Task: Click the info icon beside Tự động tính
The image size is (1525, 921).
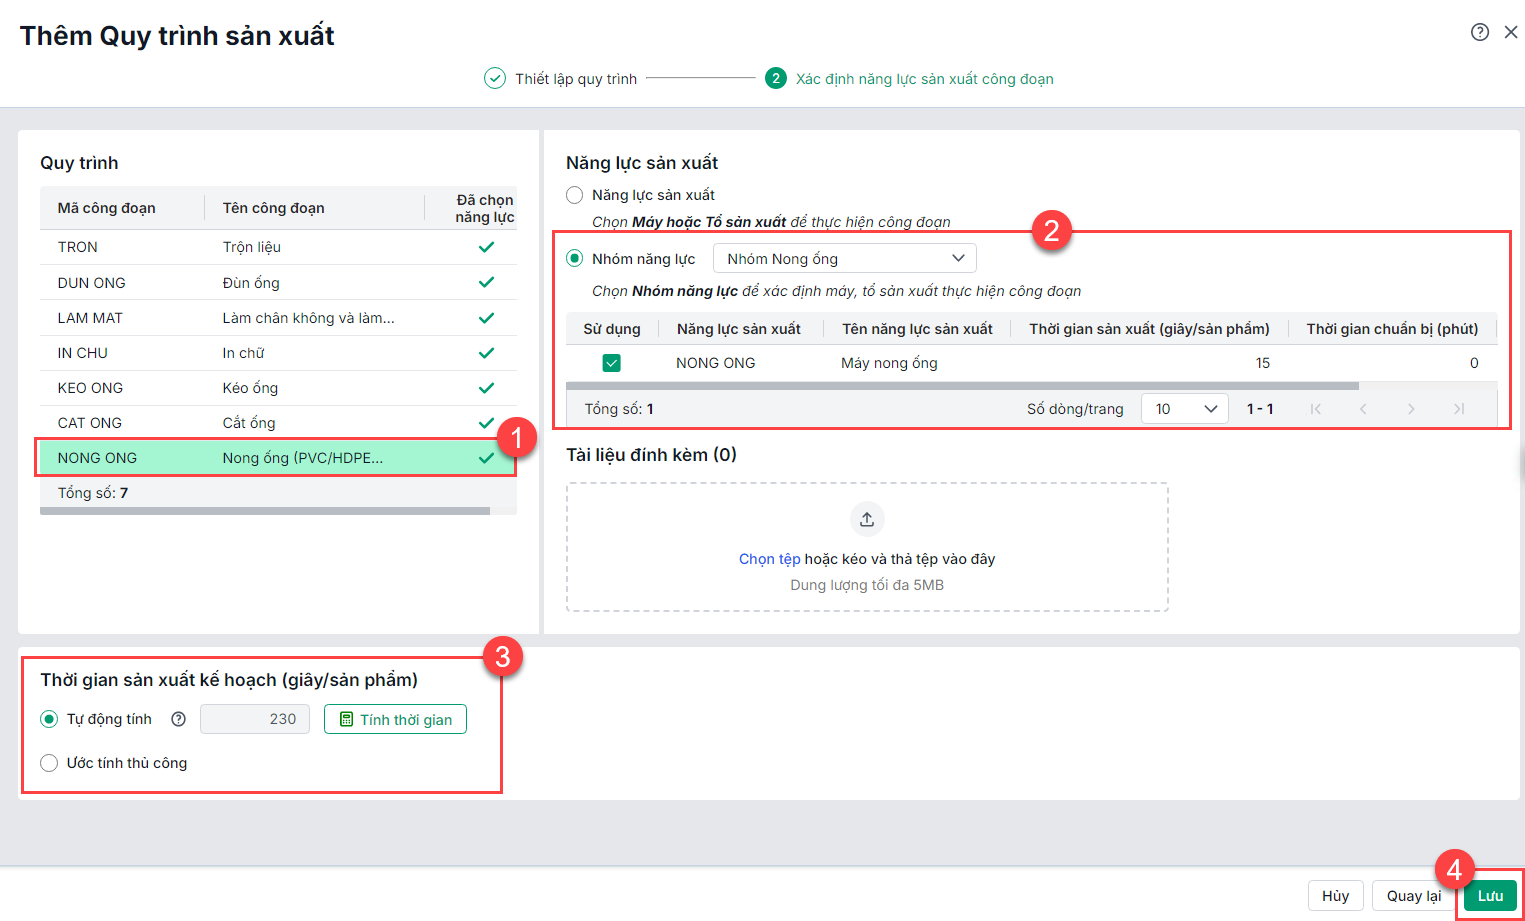Action: (x=179, y=719)
